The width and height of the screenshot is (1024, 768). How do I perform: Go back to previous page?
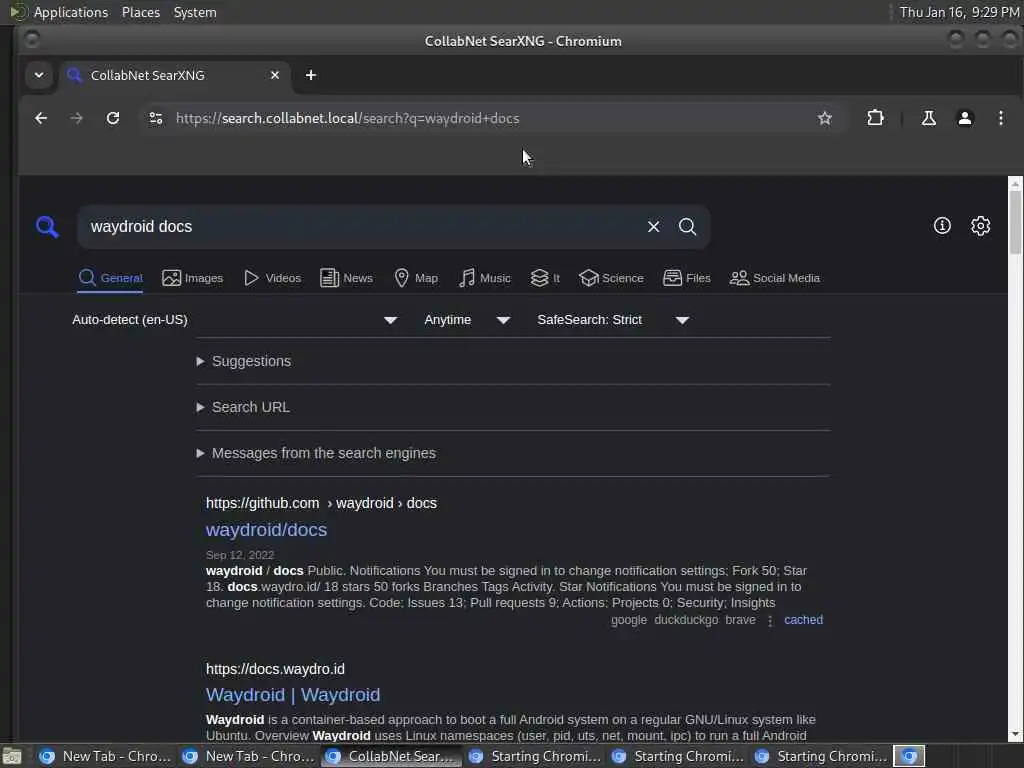(x=40, y=118)
